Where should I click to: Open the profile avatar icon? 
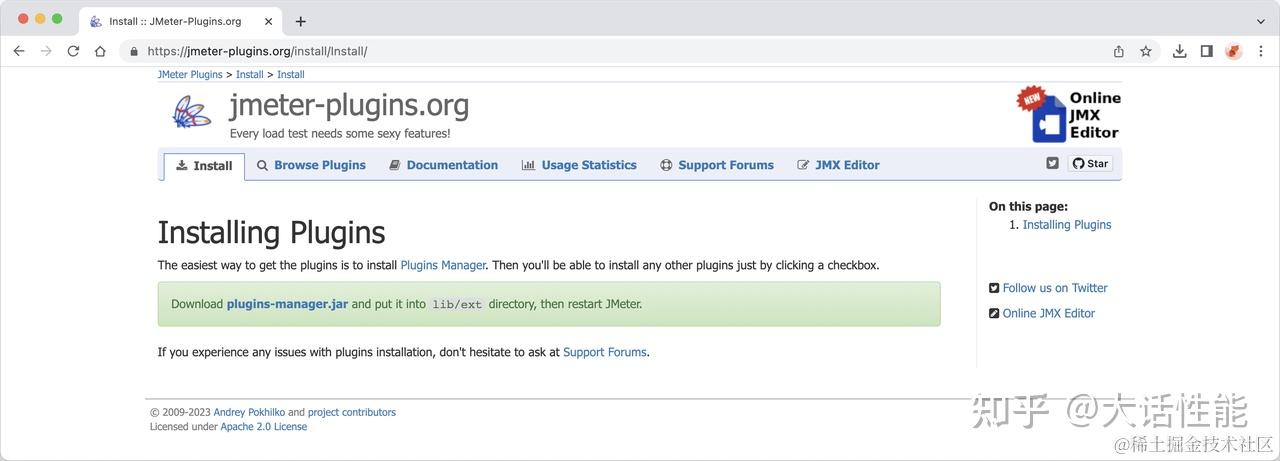click(1234, 51)
